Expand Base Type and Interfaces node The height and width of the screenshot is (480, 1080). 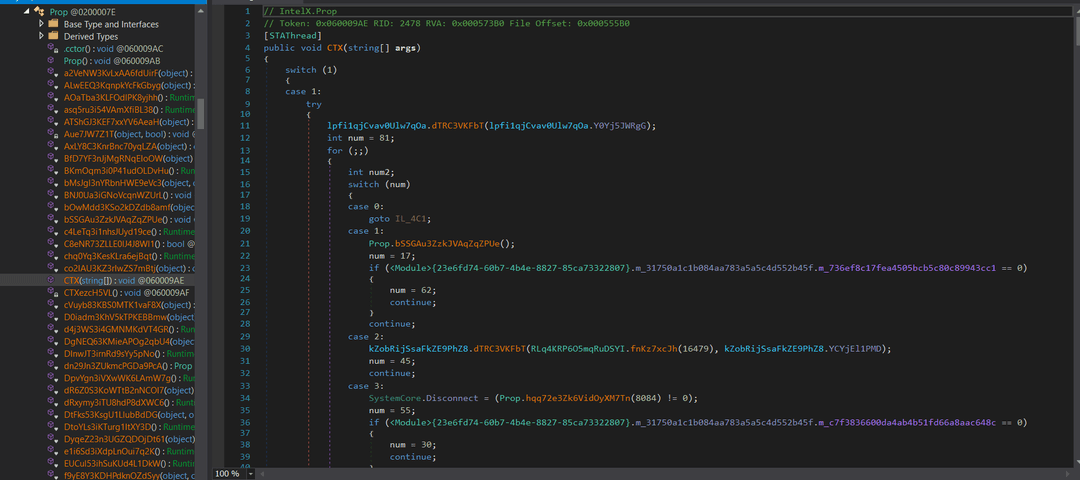(x=41, y=24)
